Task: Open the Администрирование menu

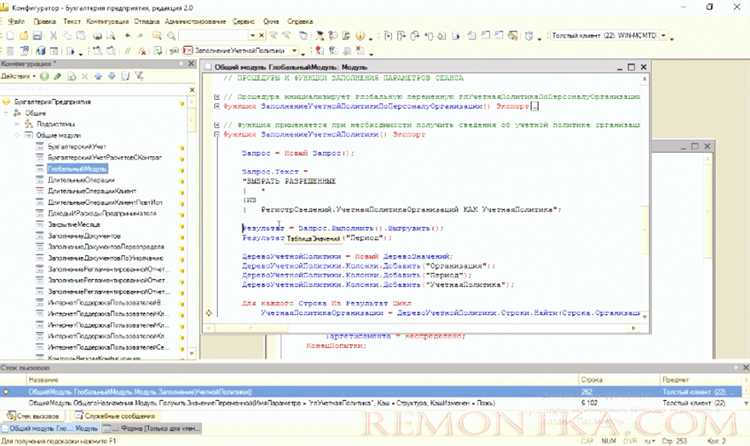Action: (x=195, y=22)
